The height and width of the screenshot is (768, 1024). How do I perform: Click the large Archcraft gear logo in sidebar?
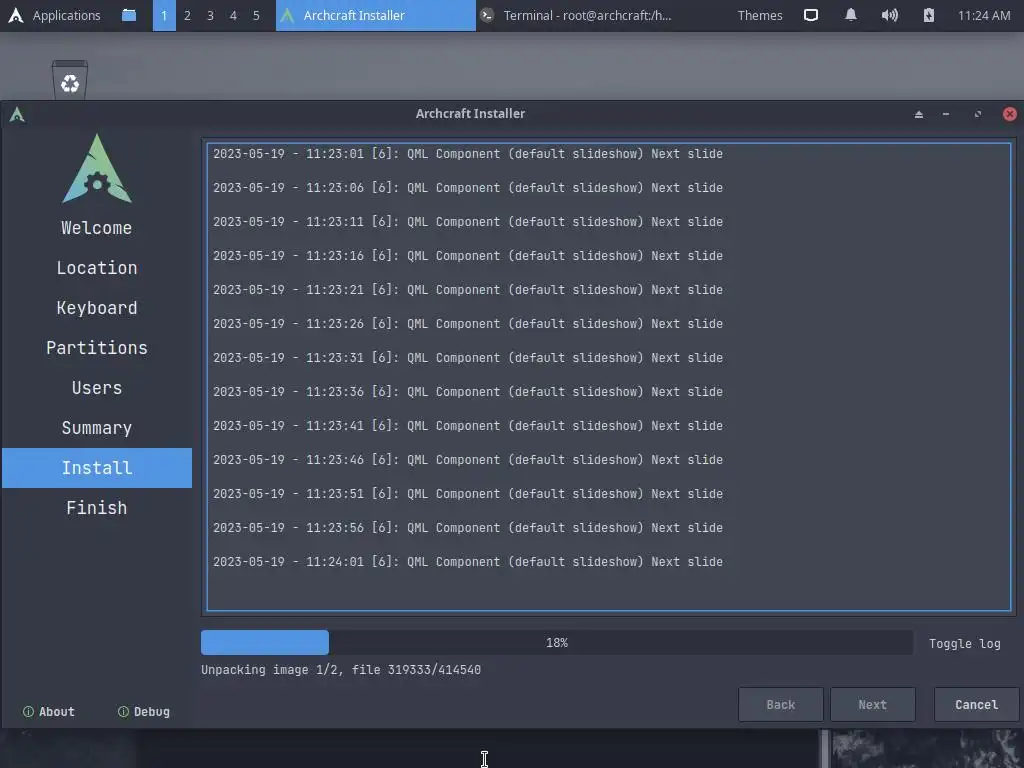point(97,168)
